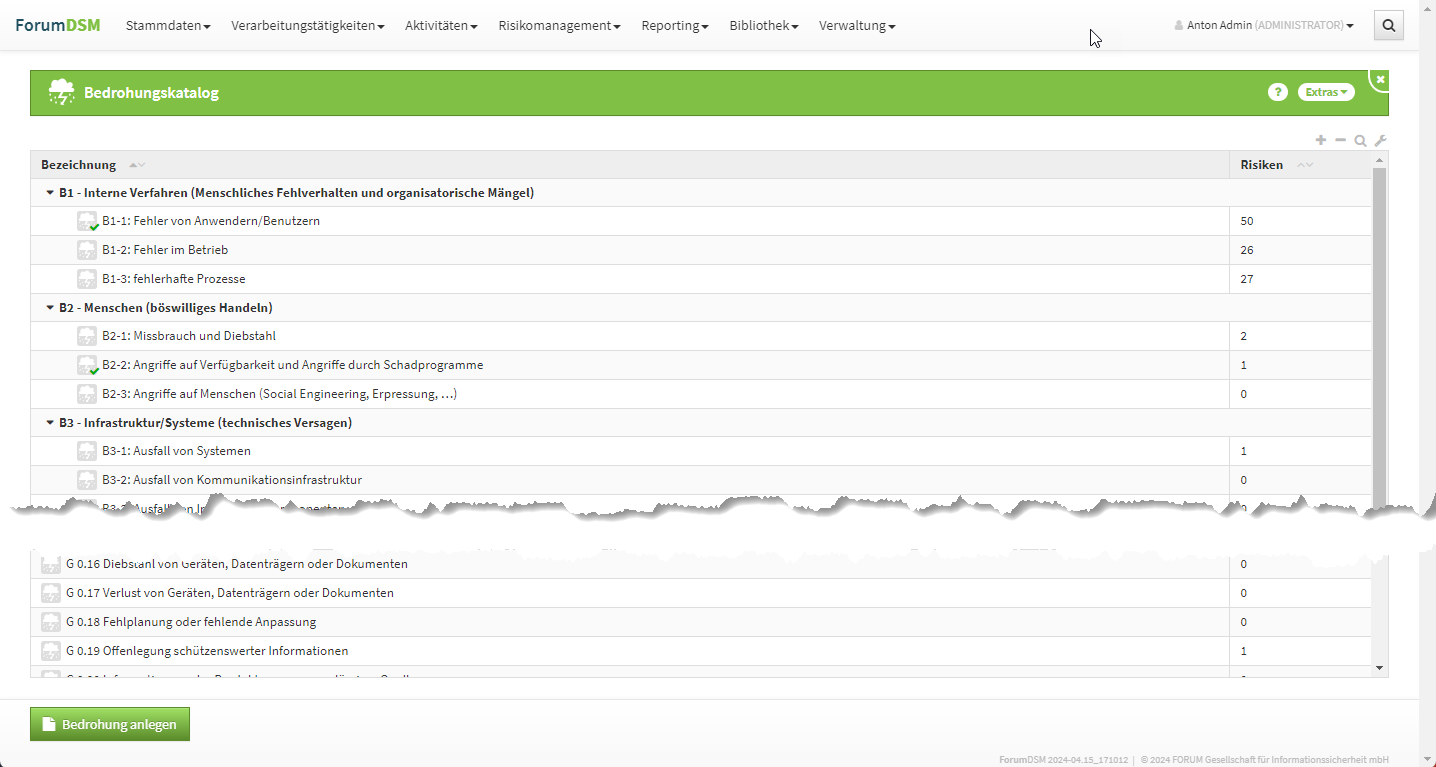The image size is (1436, 767).
Task: Click threat icon of B2-3 Angriffe auf Menschen
Action: [87, 394]
